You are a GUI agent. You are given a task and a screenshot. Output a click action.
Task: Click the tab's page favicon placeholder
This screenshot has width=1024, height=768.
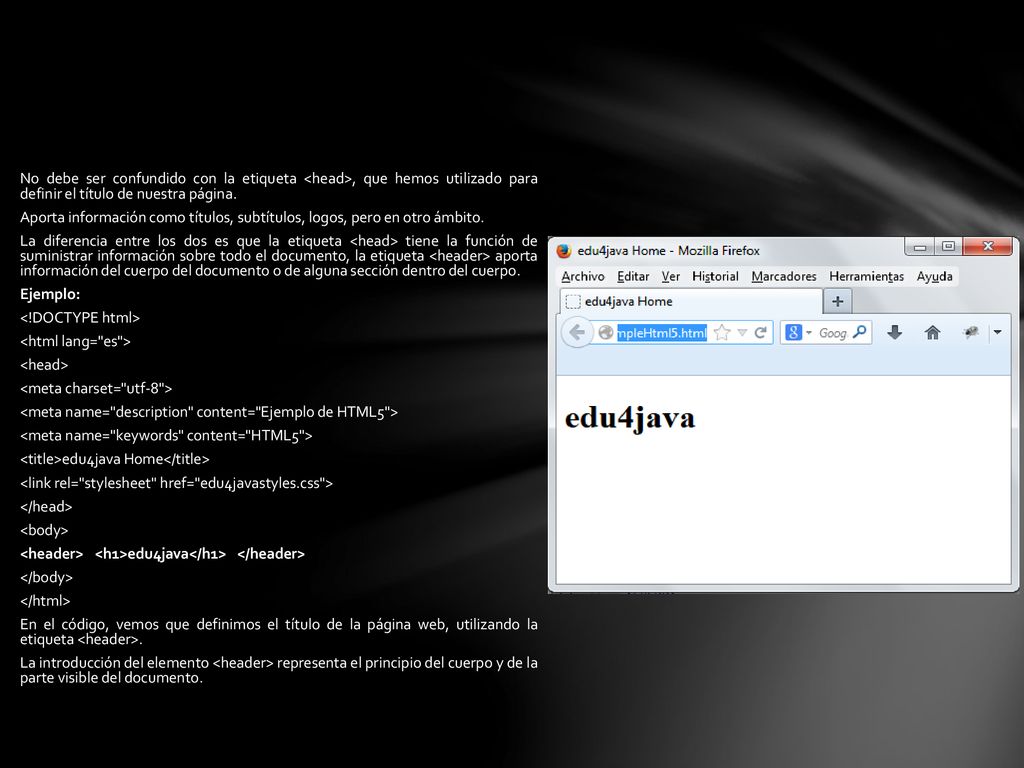pyautogui.click(x=573, y=301)
